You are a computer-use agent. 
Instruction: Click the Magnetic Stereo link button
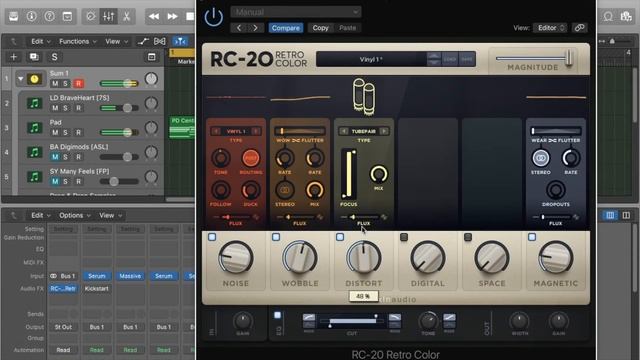540,158
